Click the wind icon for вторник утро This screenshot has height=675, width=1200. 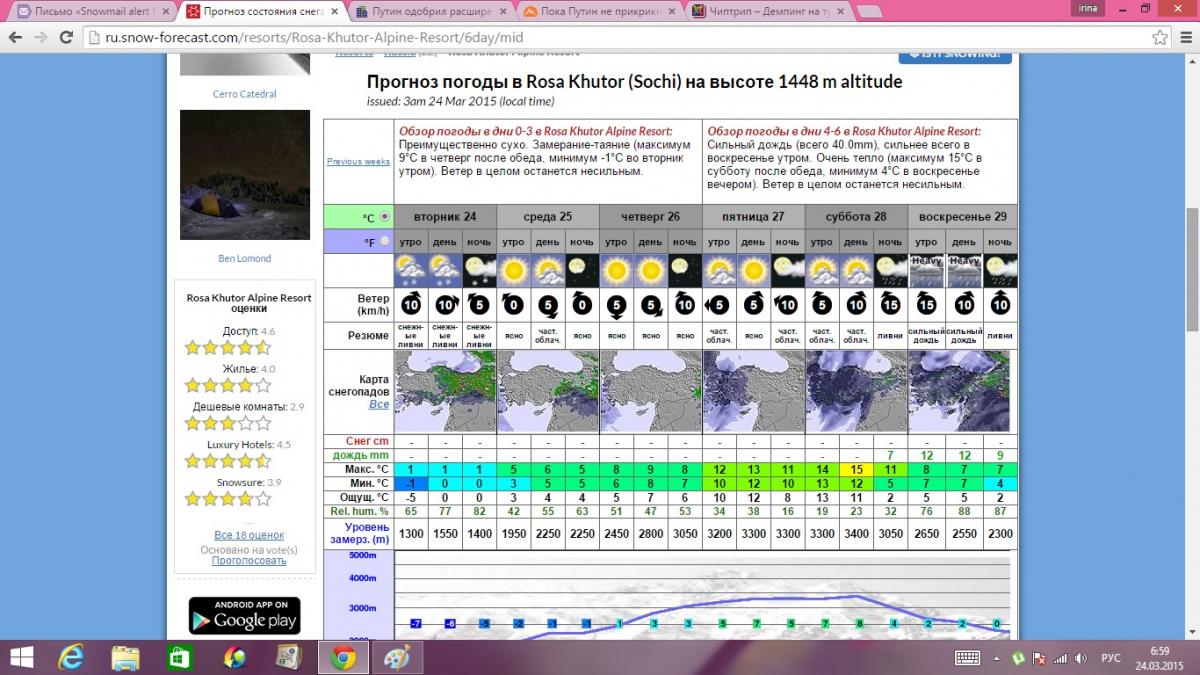point(410,305)
